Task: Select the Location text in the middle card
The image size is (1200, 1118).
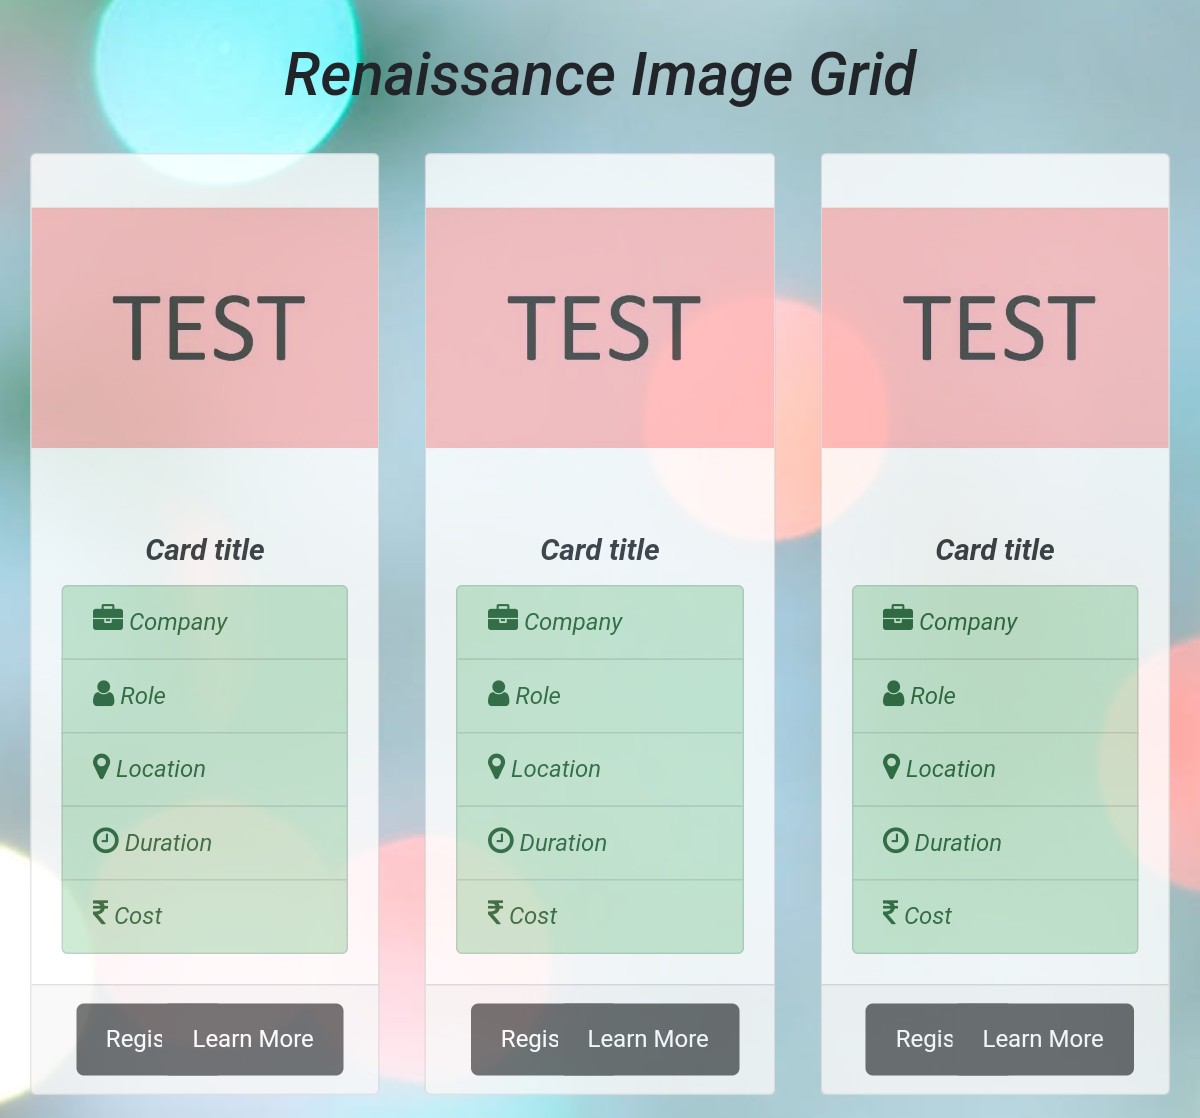Action: click(556, 769)
